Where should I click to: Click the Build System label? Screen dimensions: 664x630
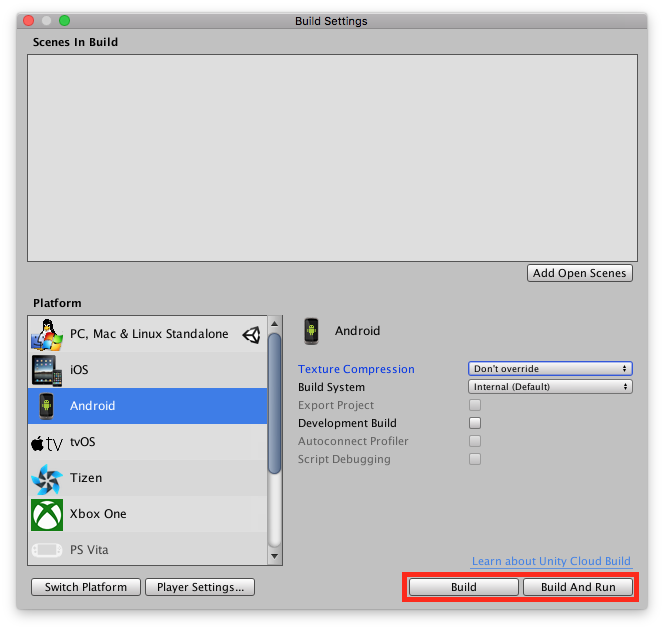point(331,387)
